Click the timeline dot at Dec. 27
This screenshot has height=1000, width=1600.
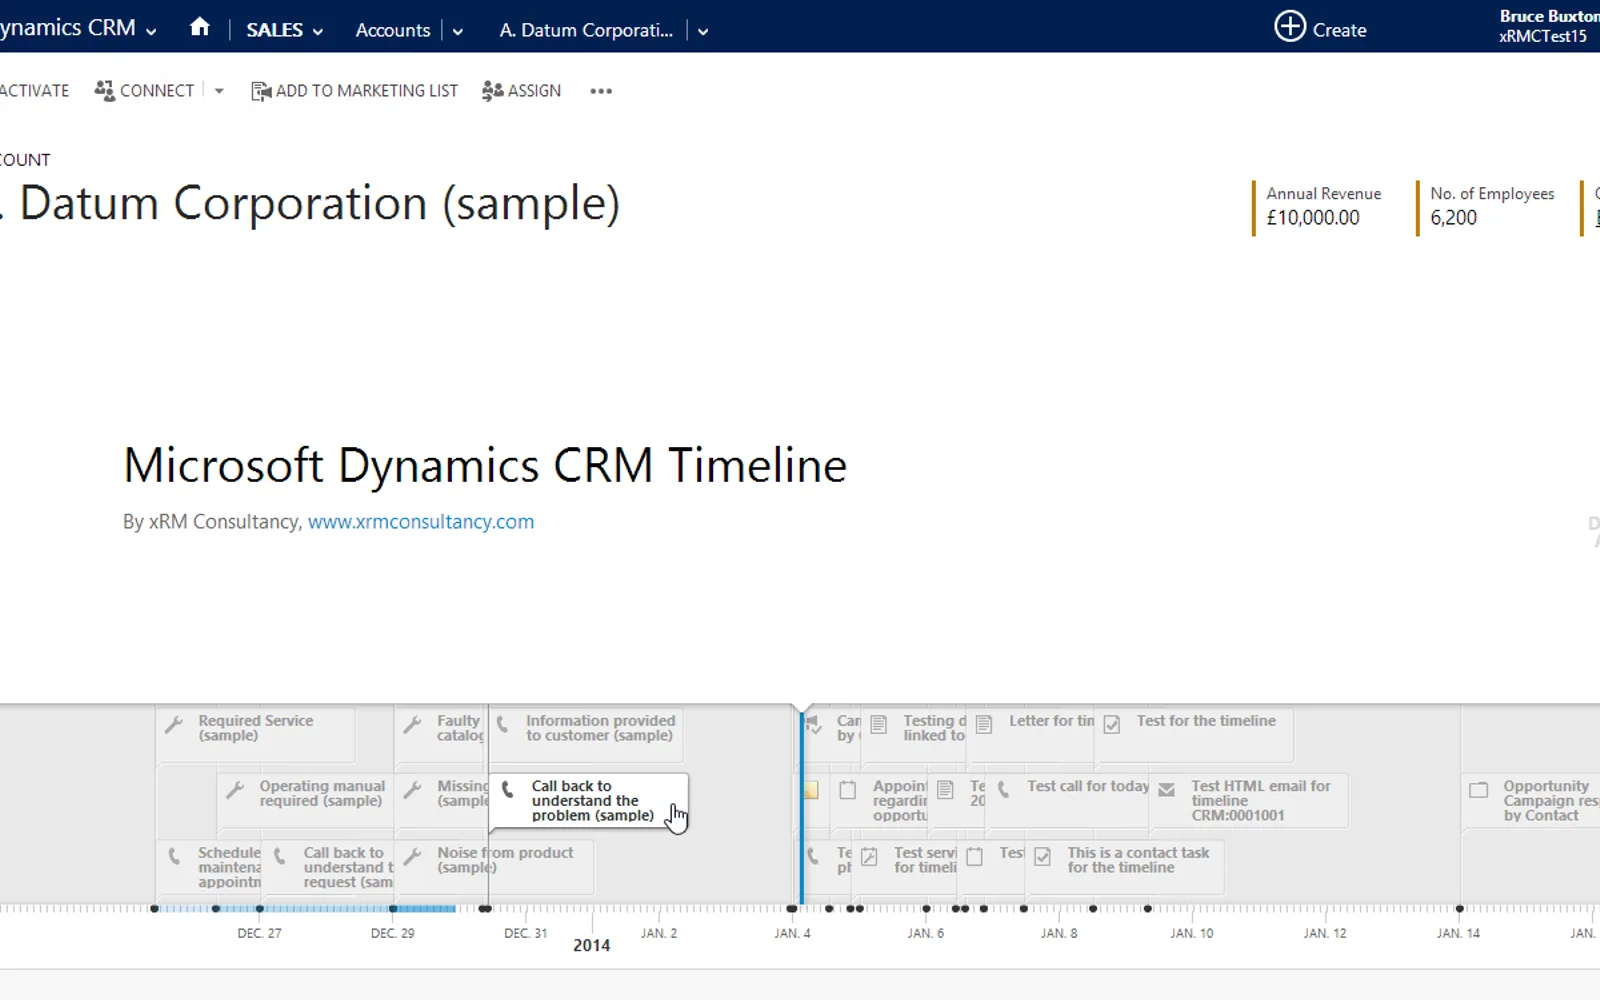[x=260, y=909]
